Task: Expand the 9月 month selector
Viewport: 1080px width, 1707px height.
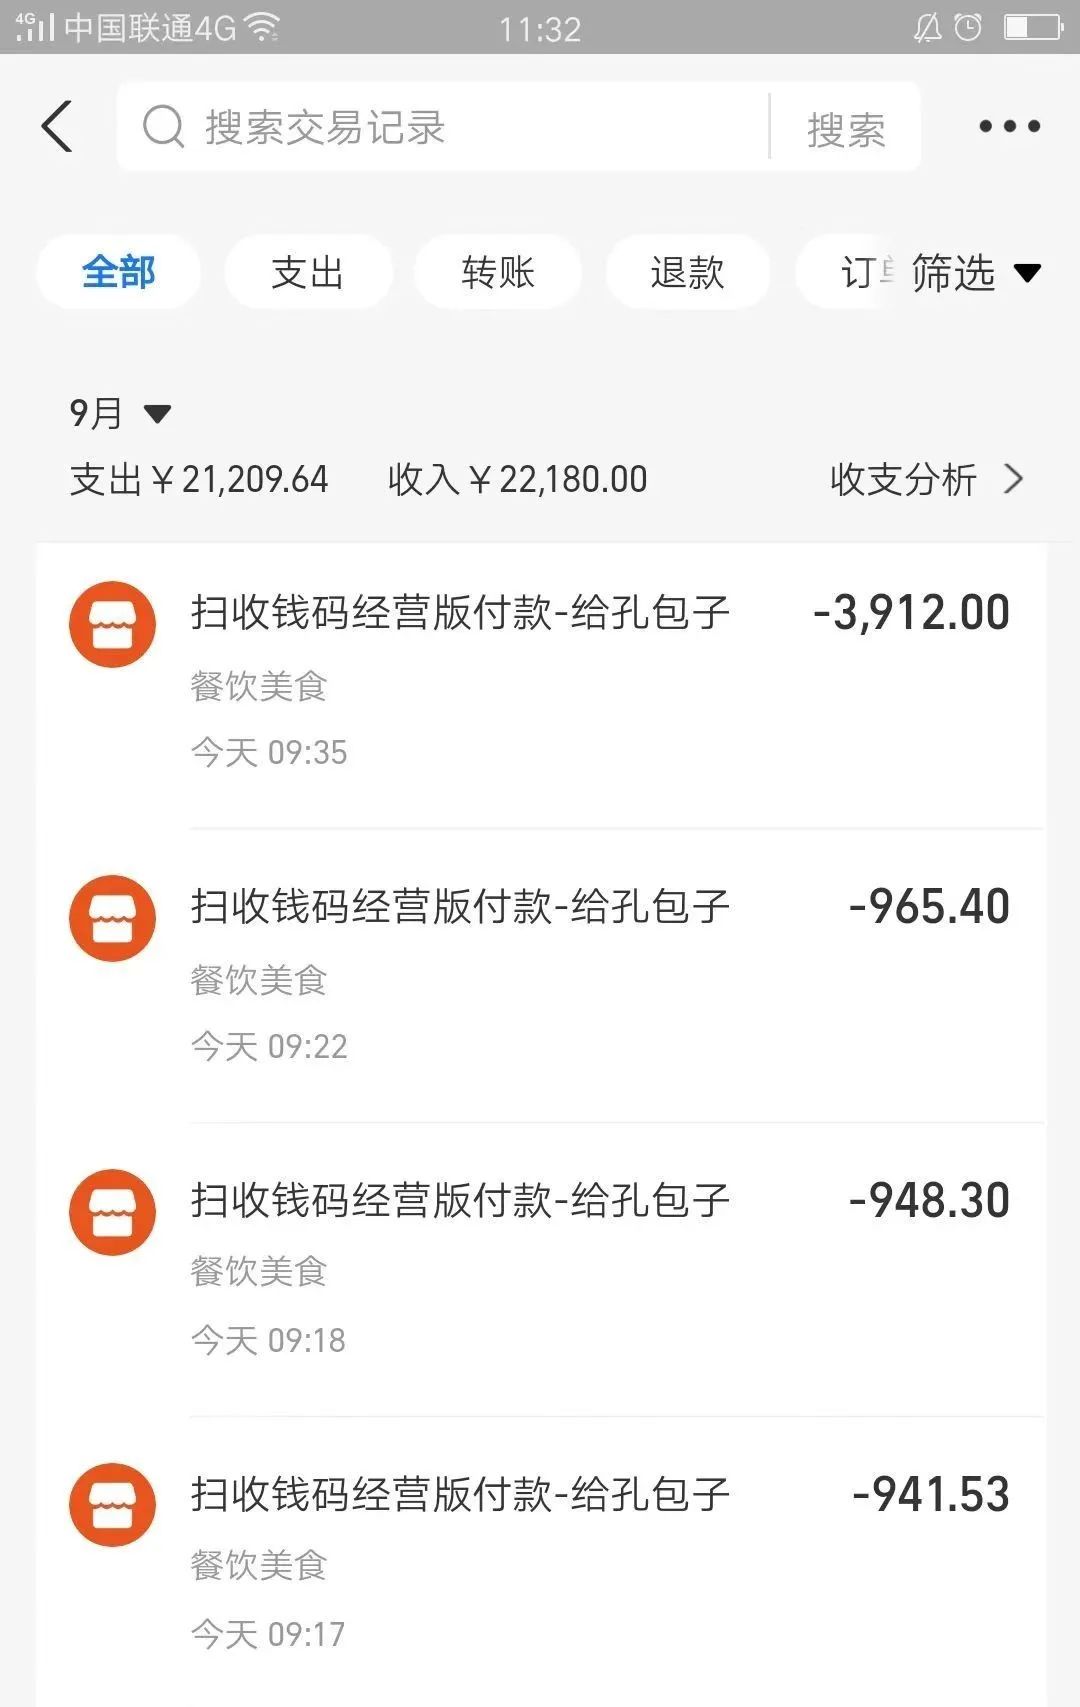Action: coord(119,413)
